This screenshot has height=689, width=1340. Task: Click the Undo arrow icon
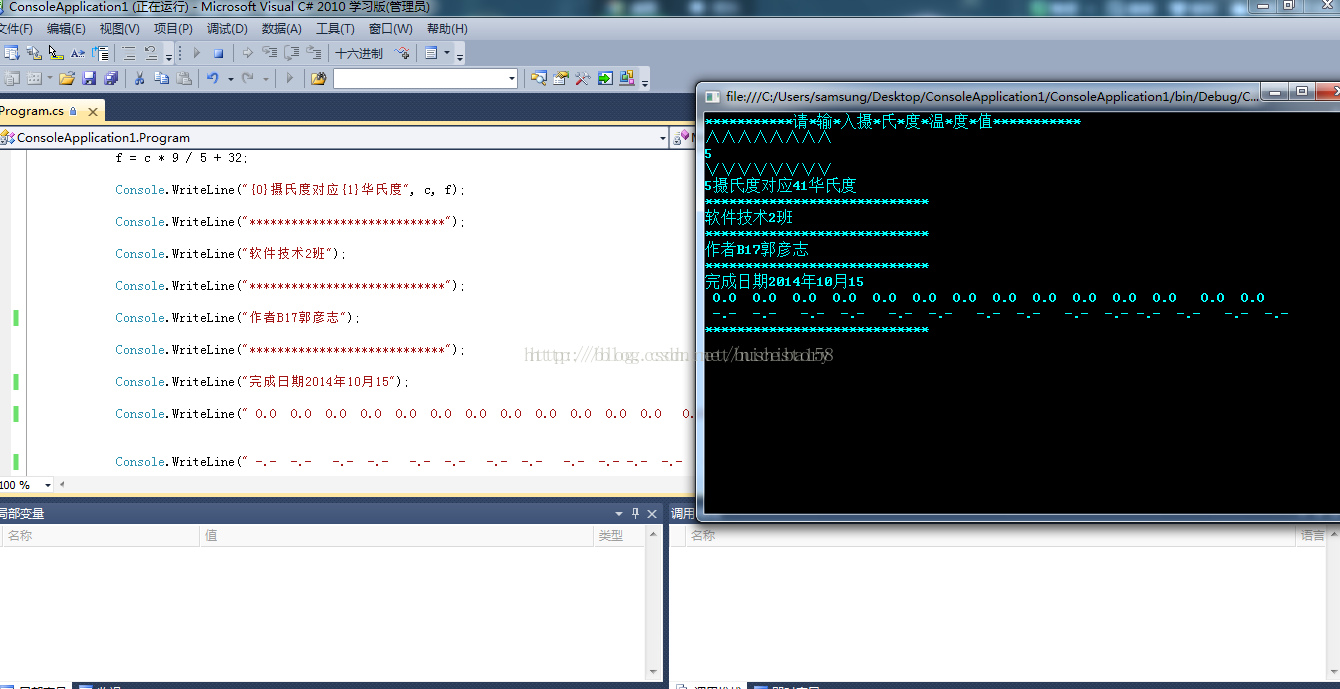(212, 78)
